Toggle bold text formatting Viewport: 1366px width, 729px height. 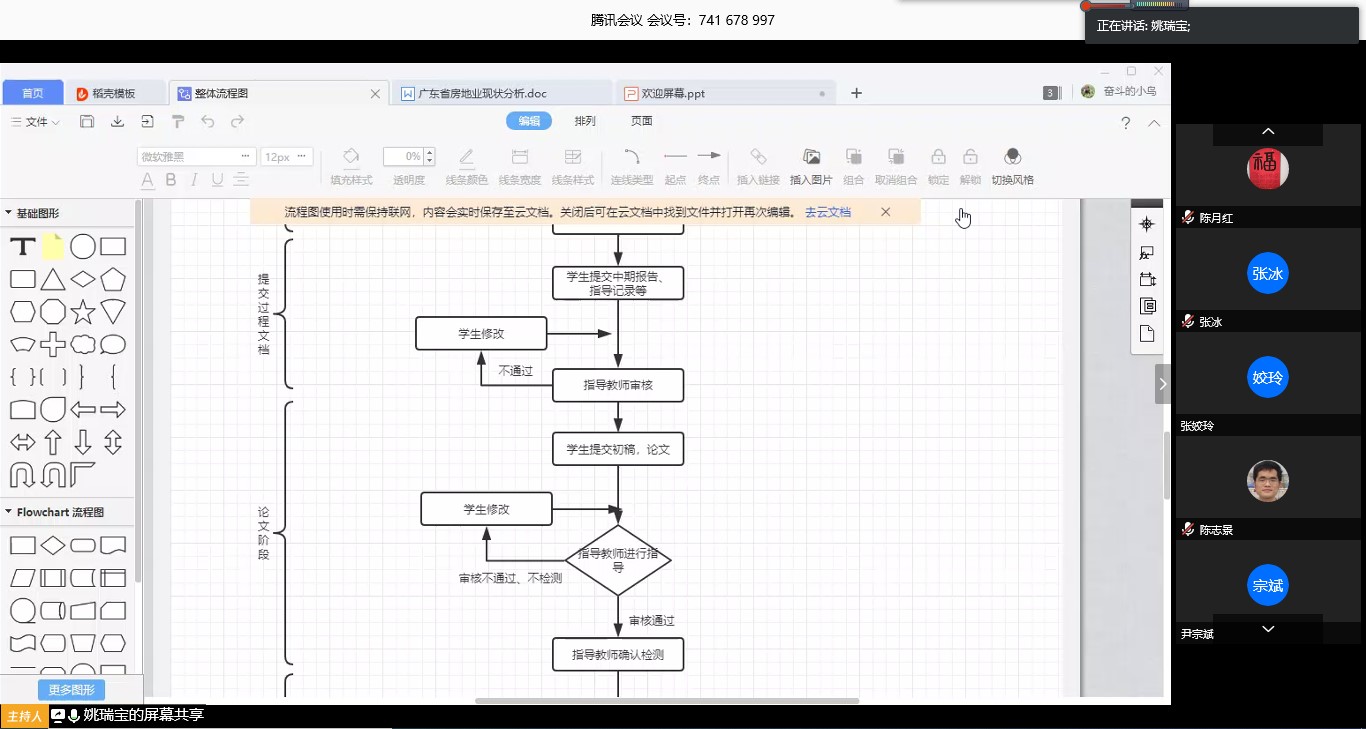click(171, 180)
